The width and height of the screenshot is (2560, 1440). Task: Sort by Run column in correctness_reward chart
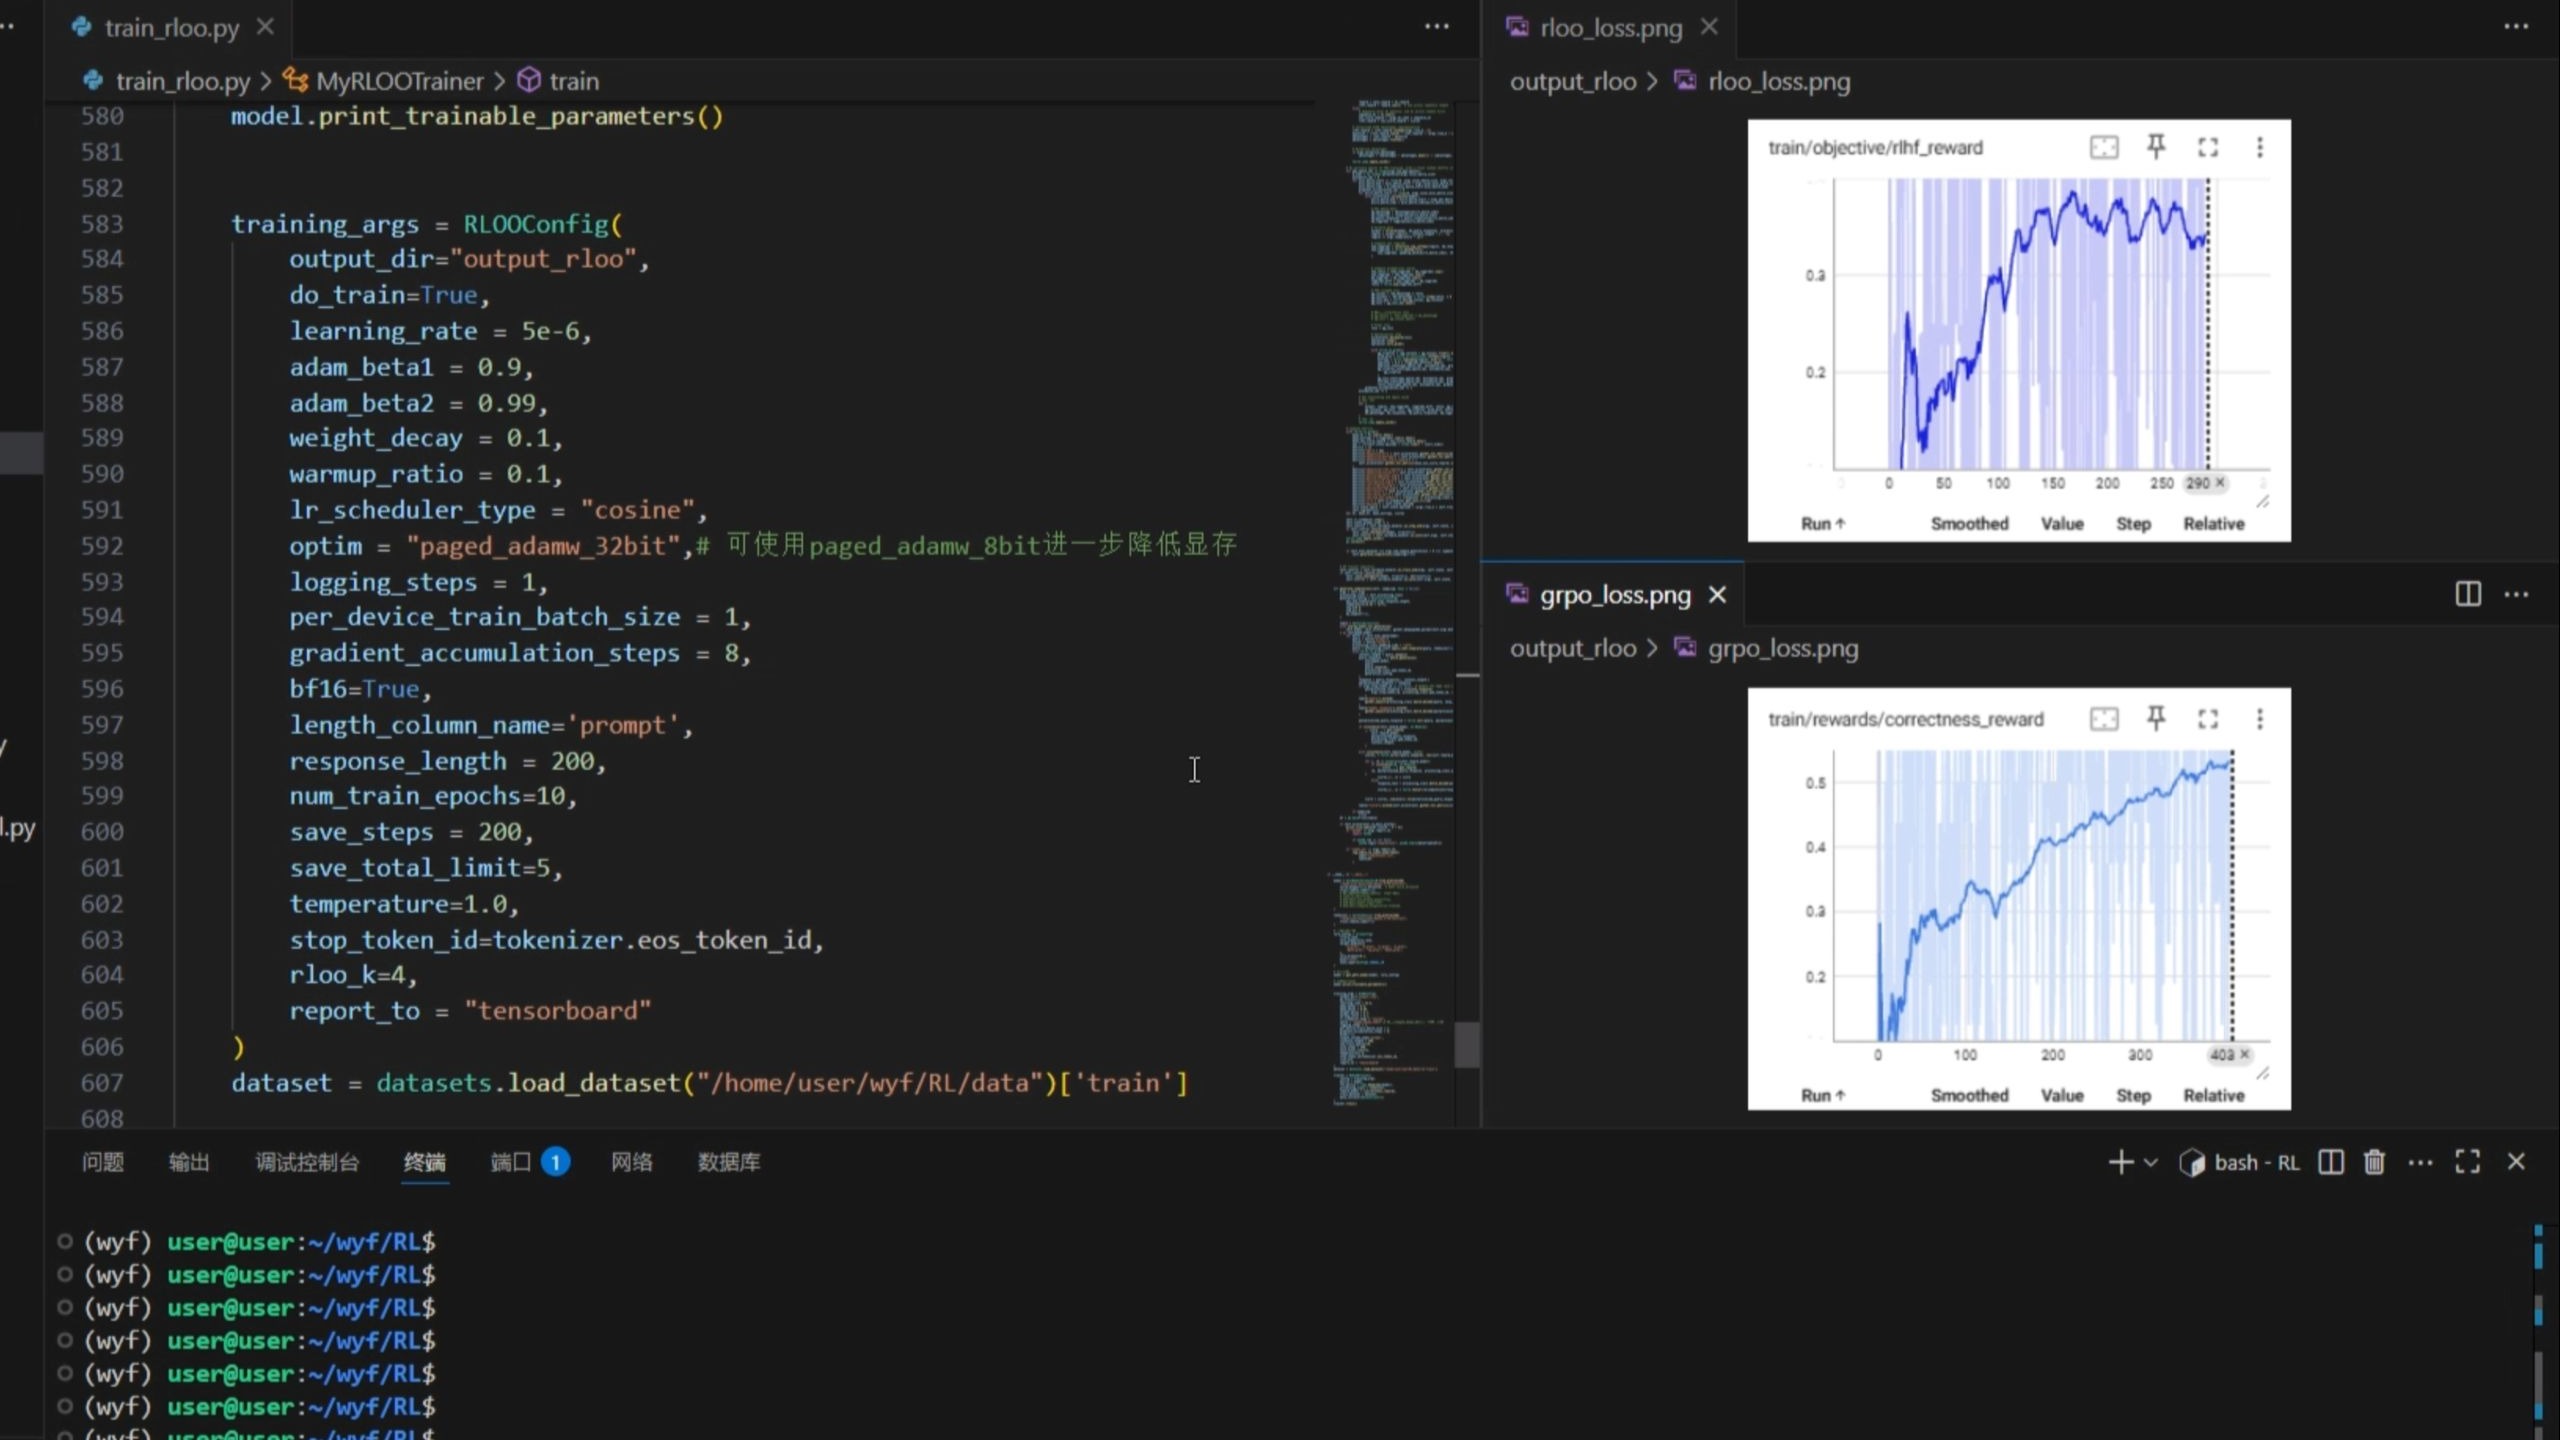1822,1096
